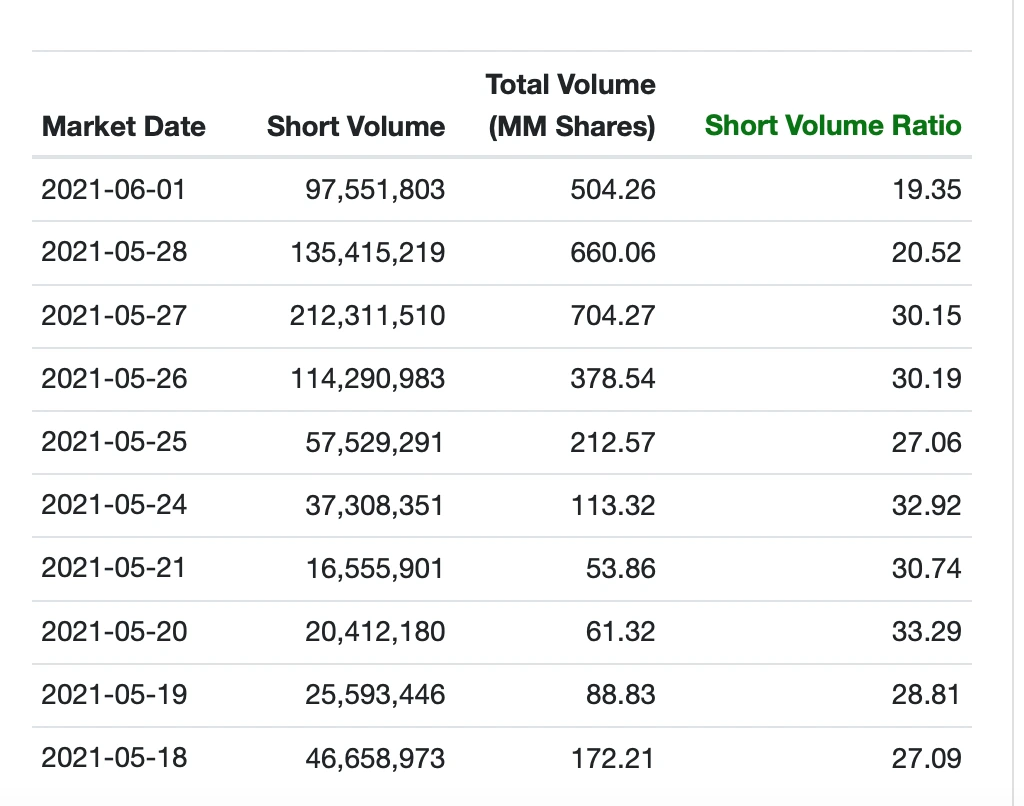Click short volume 20,412,180 cell
Screen dimensions: 1024x806
coord(375,632)
